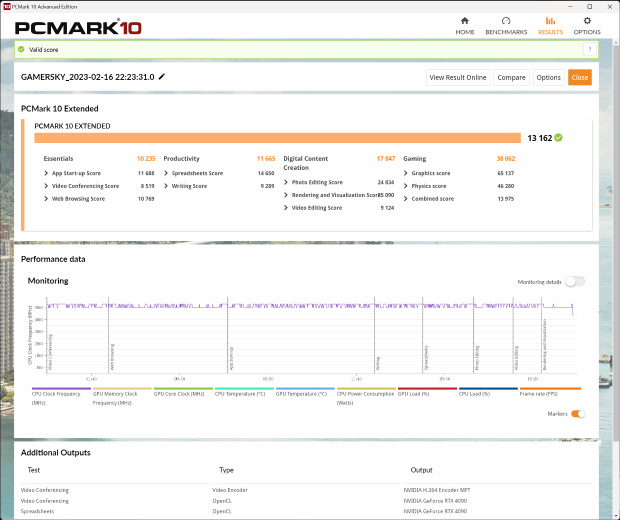The image size is (620, 520).
Task: Select GPU Temperature legend swatch
Action: (305, 389)
